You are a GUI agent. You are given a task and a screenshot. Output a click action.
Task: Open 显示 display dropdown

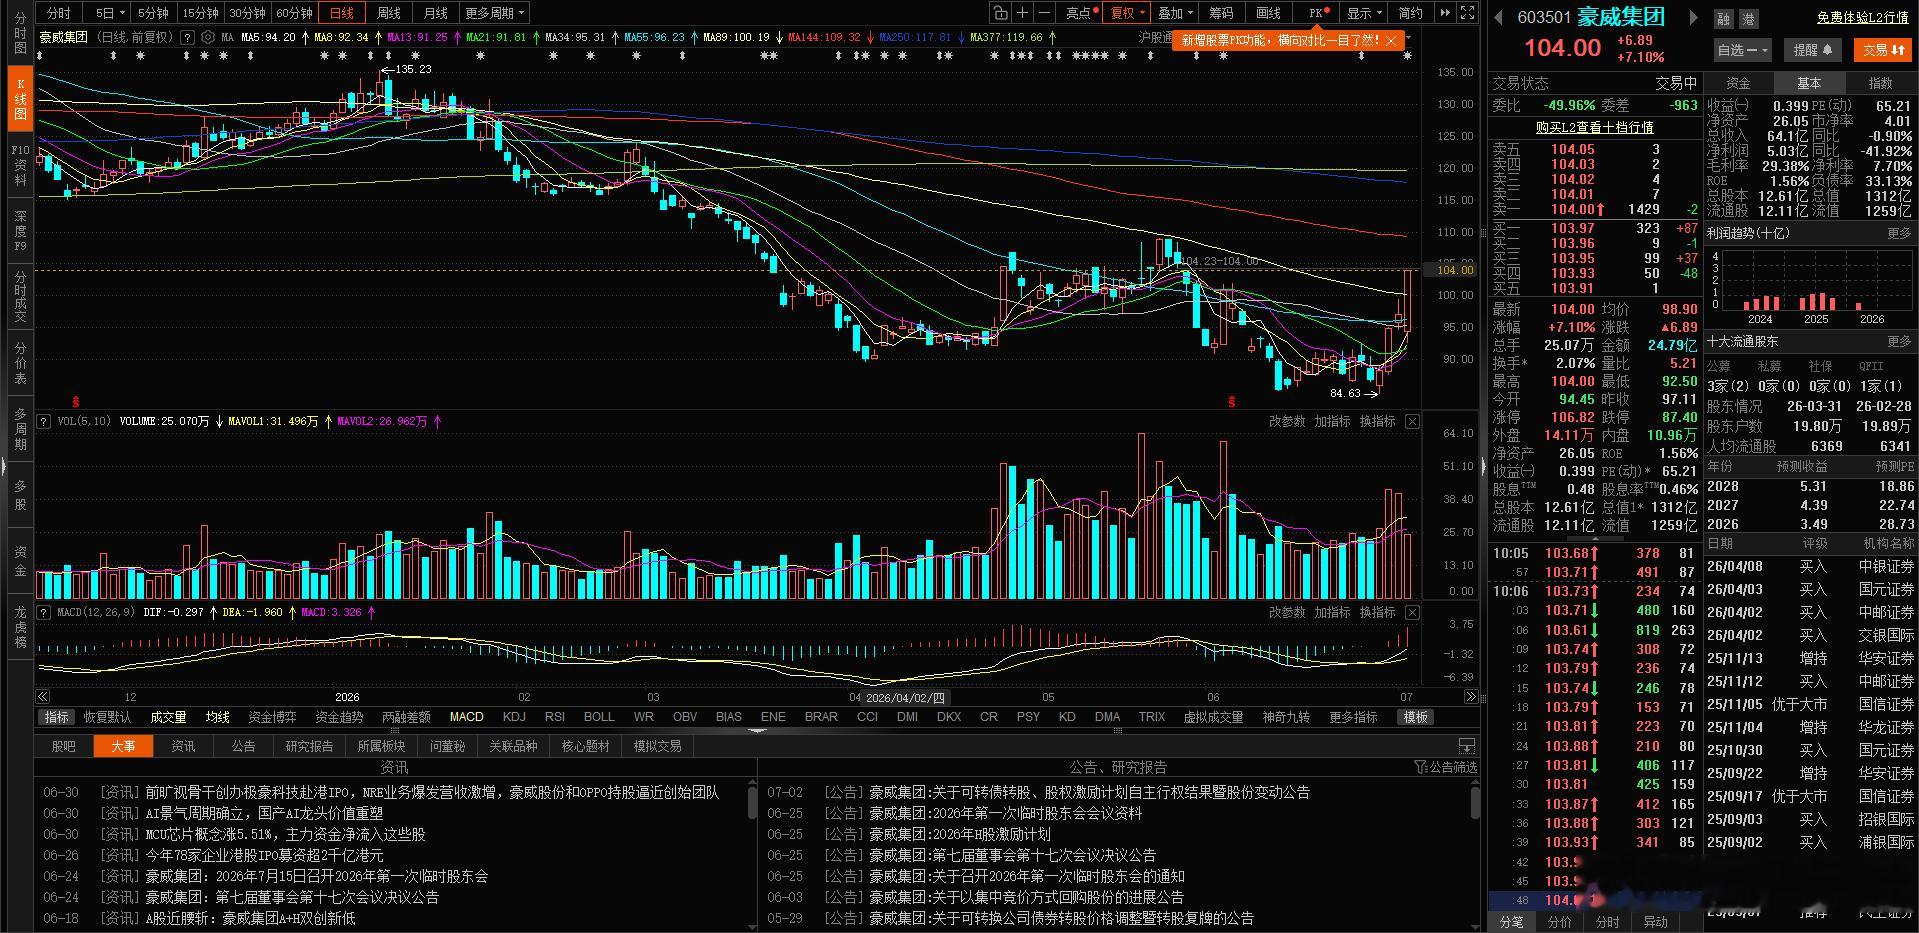(x=1364, y=13)
